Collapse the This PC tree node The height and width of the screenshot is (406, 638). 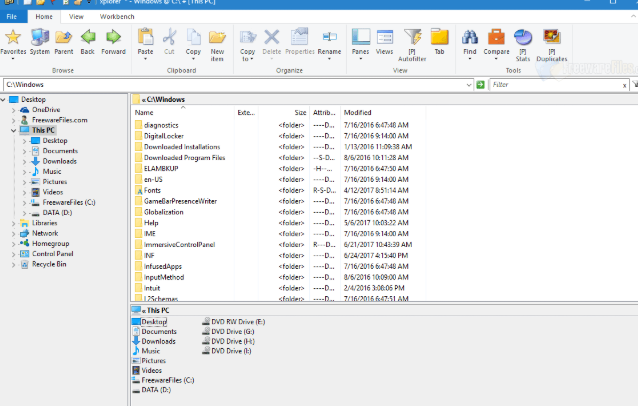point(13,131)
